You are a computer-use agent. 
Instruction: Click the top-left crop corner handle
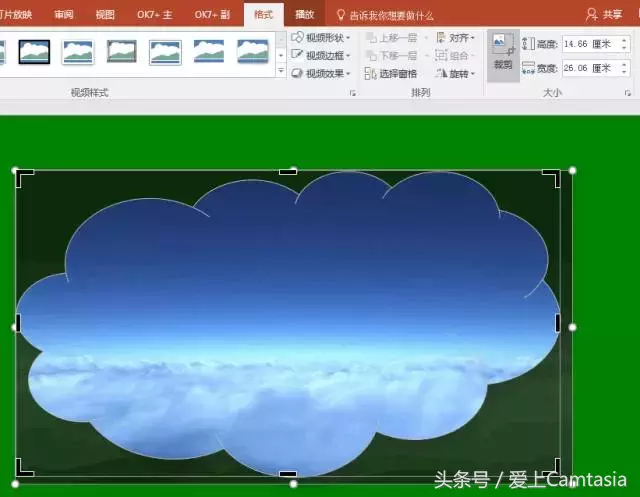24,178
